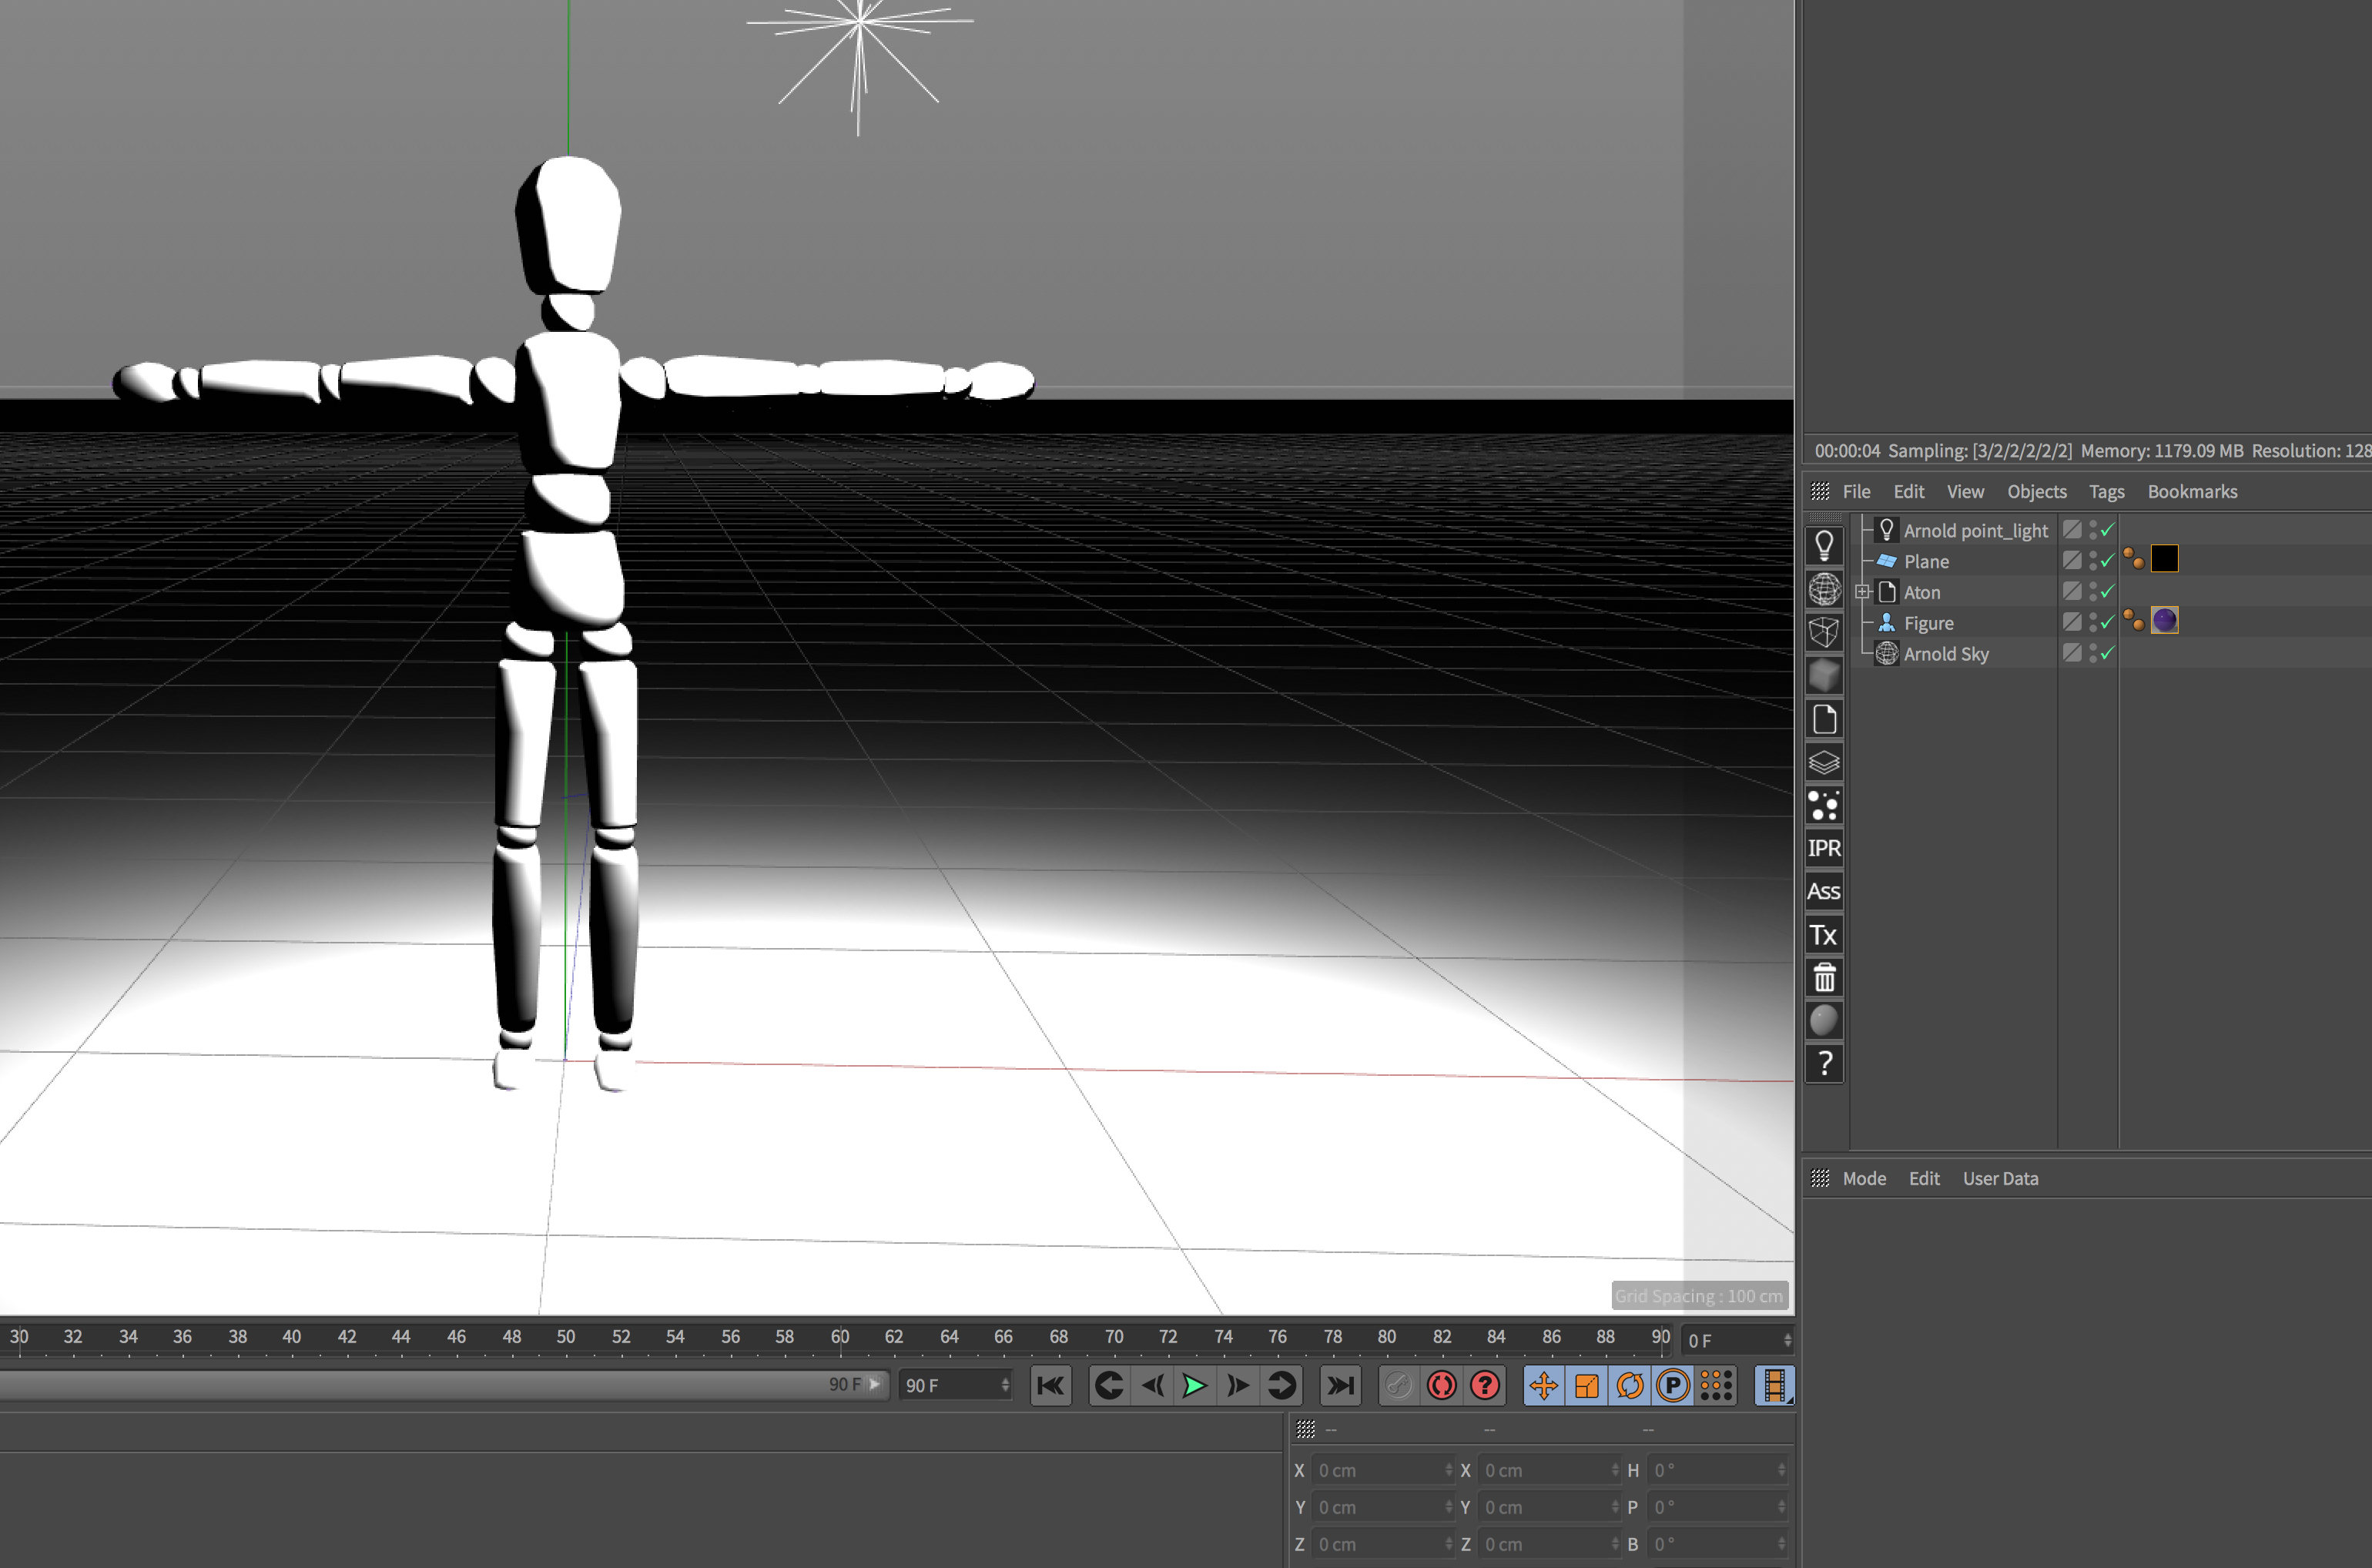Click the play forward button in timeline
2372x1568 pixels.
pyautogui.click(x=1194, y=1384)
